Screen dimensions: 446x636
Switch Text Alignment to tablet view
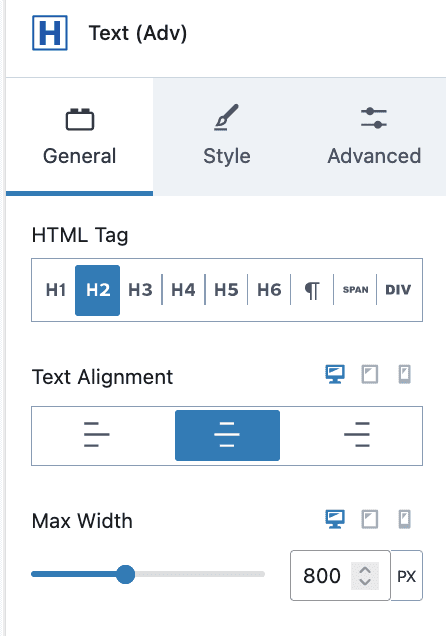point(370,374)
